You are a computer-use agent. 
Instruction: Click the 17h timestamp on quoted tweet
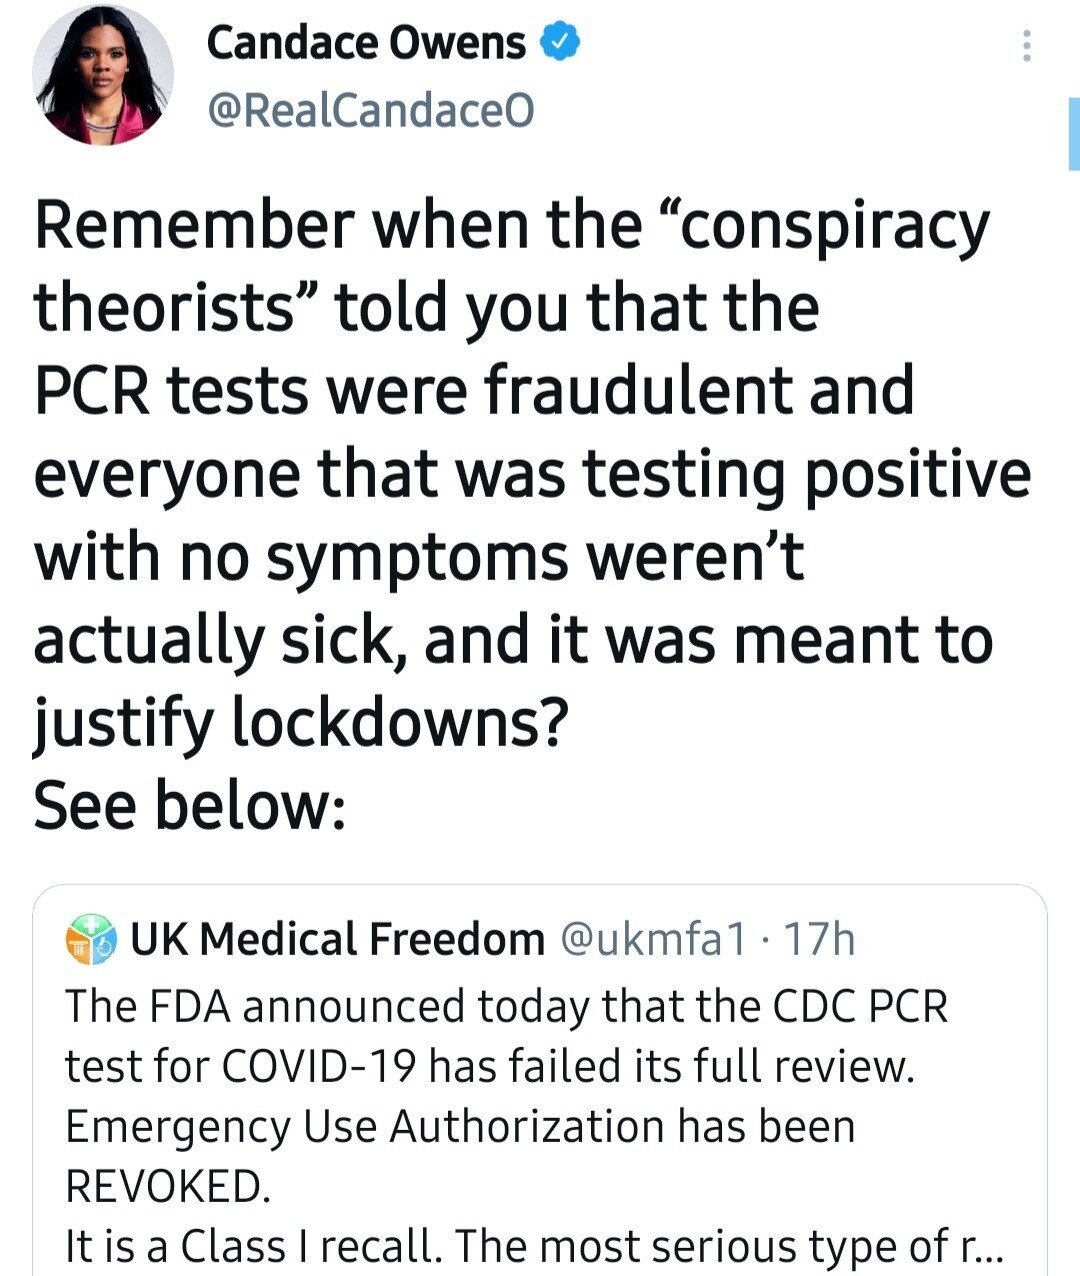coord(819,939)
